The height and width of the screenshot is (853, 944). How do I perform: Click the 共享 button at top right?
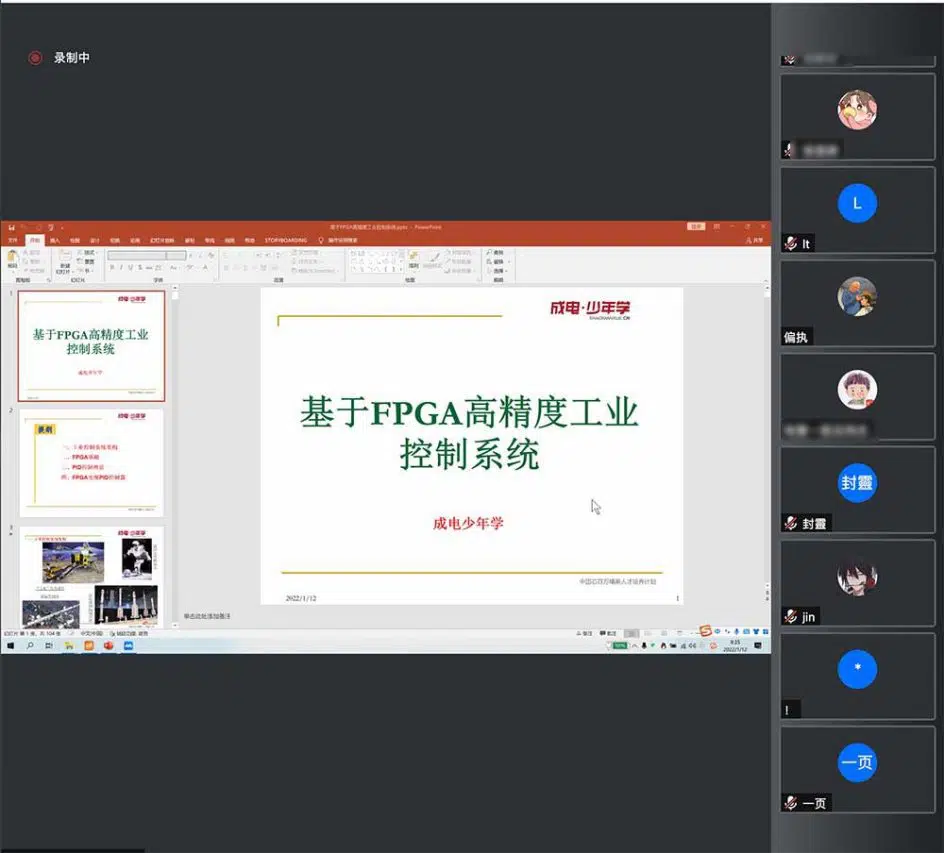coord(756,239)
